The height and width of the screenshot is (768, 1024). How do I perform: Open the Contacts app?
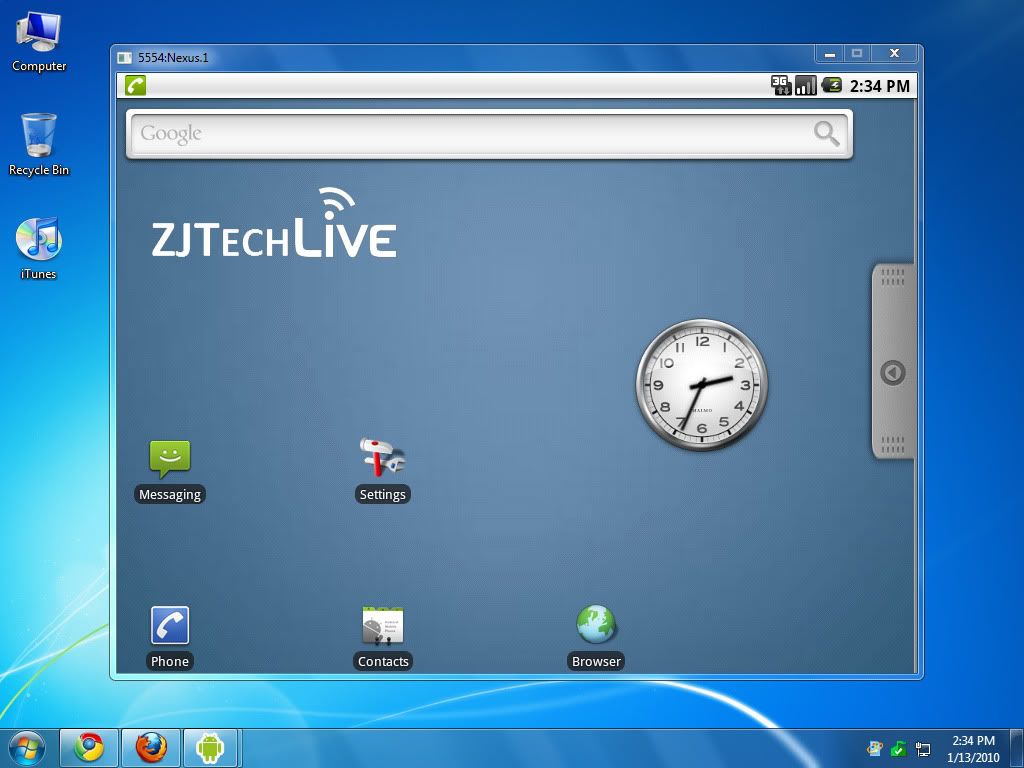(x=383, y=626)
